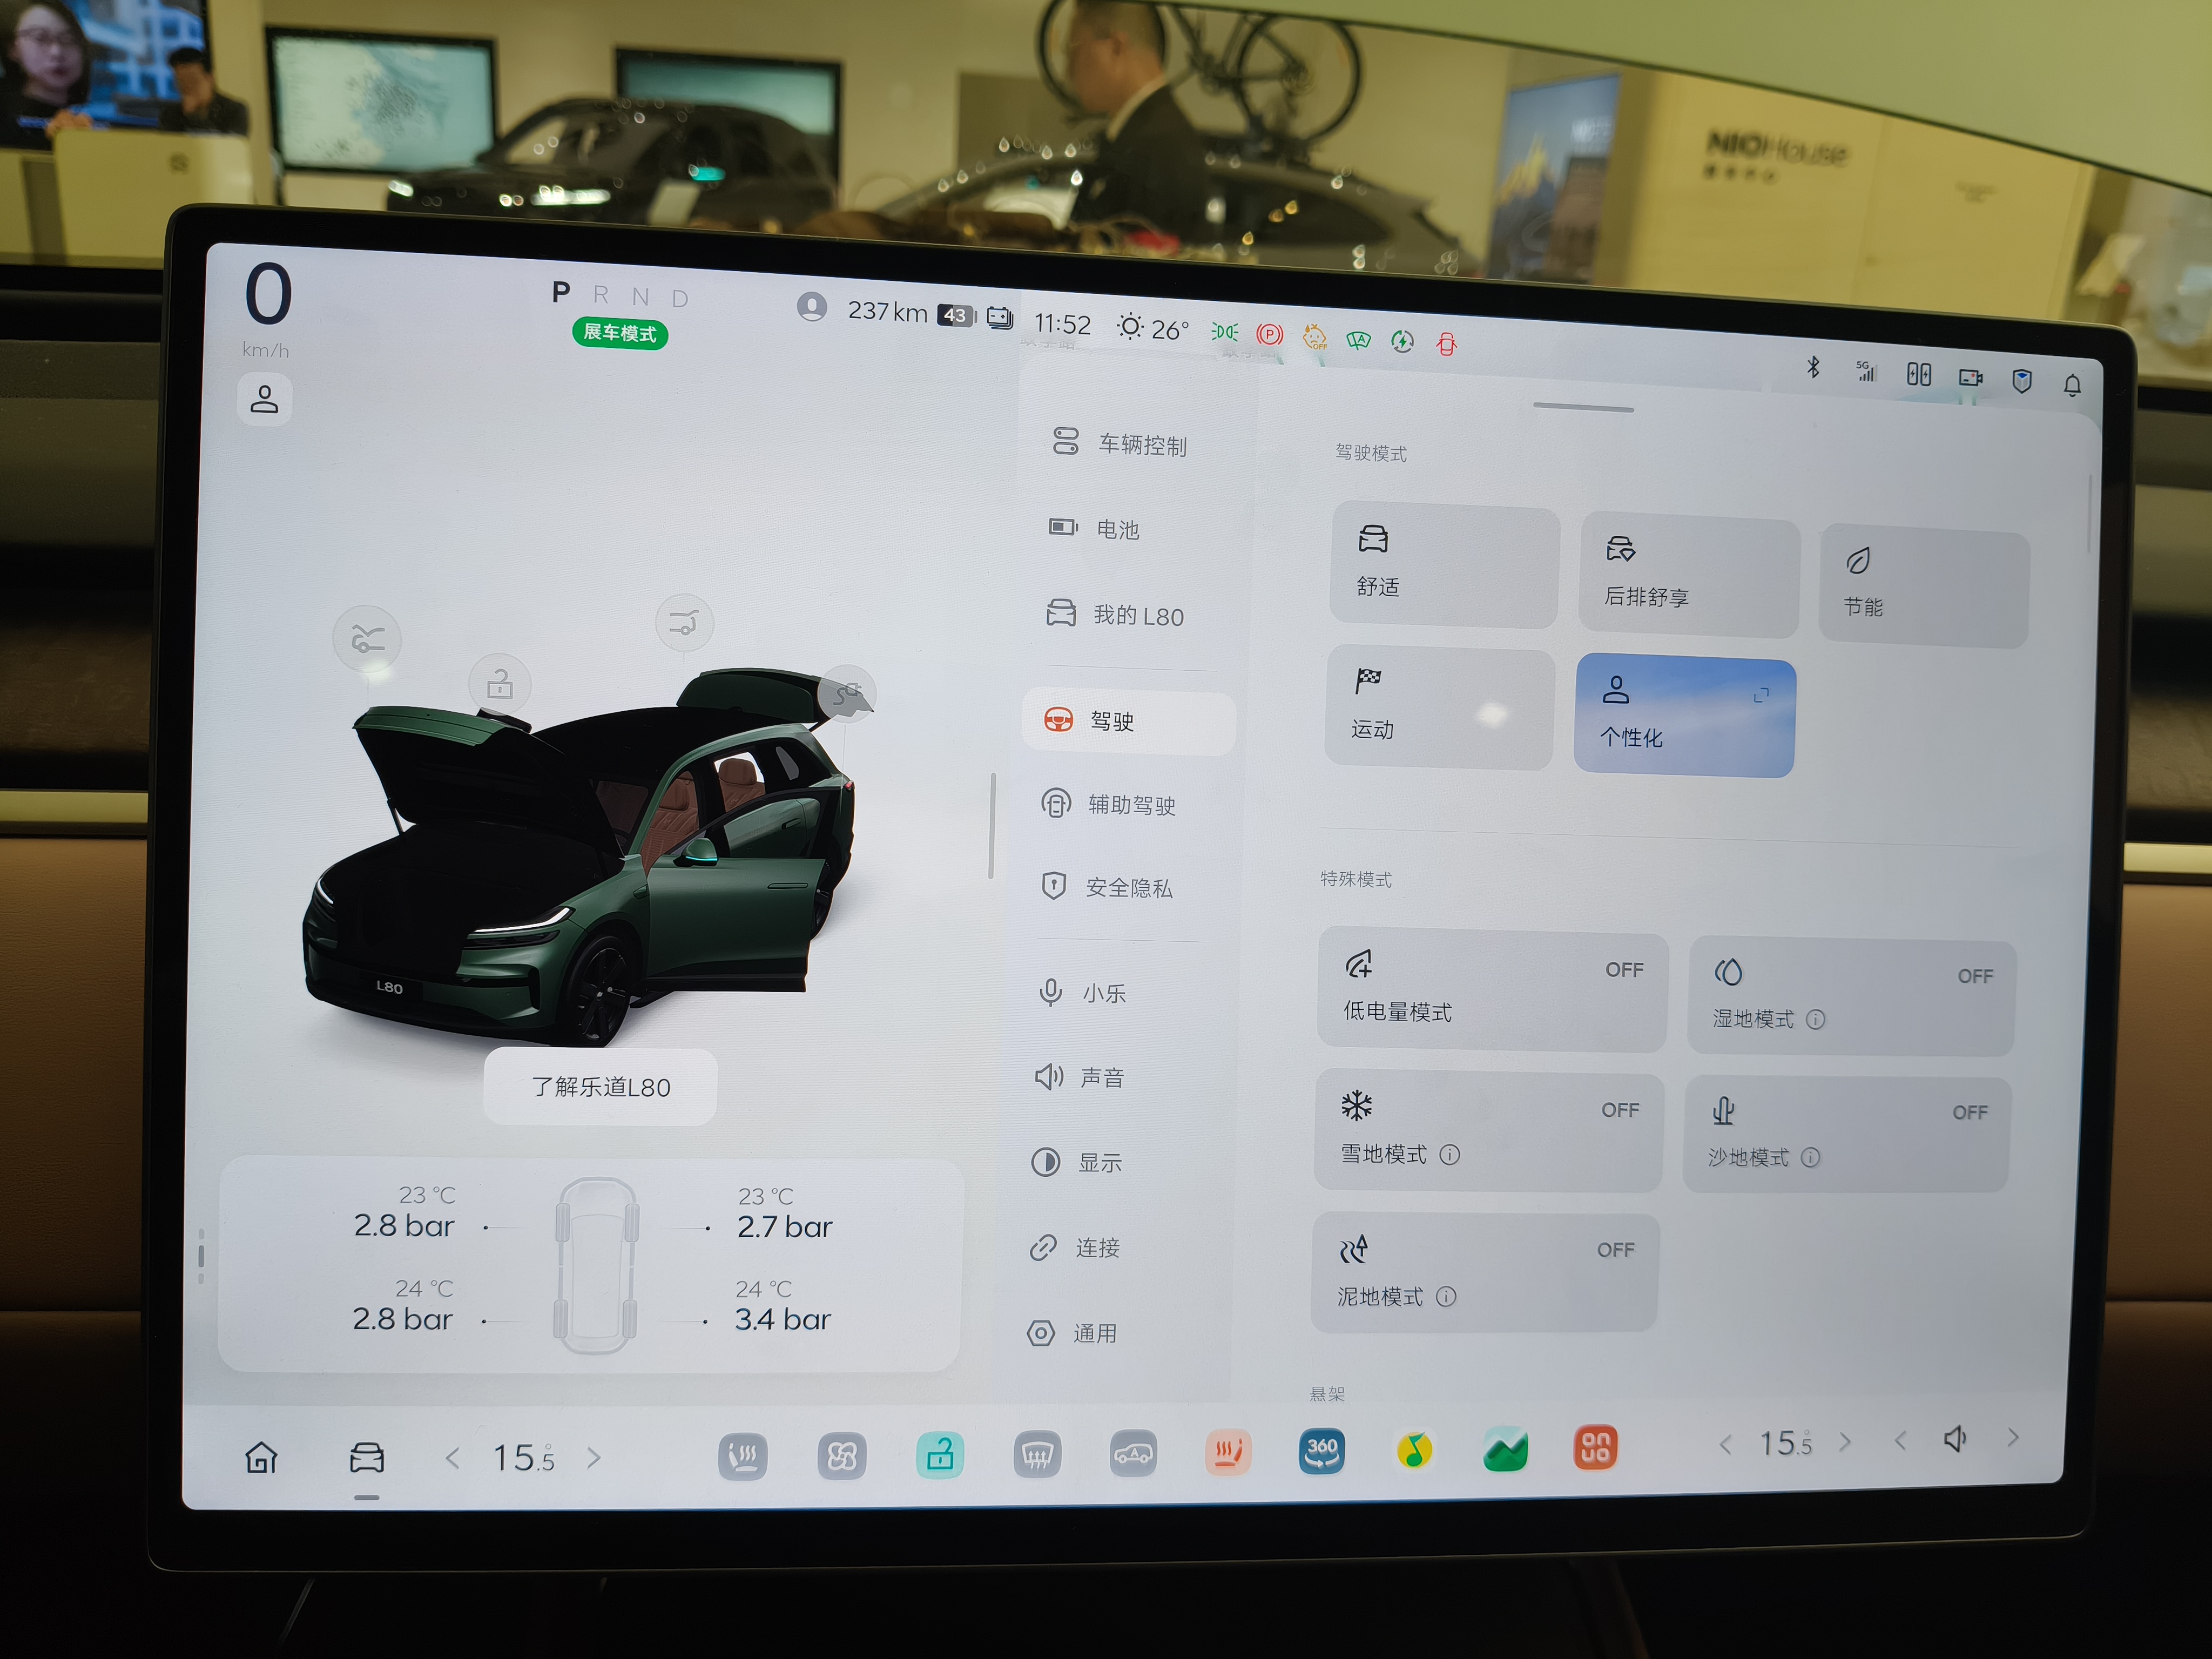Click the volume speaker icon

[x=1955, y=1439]
